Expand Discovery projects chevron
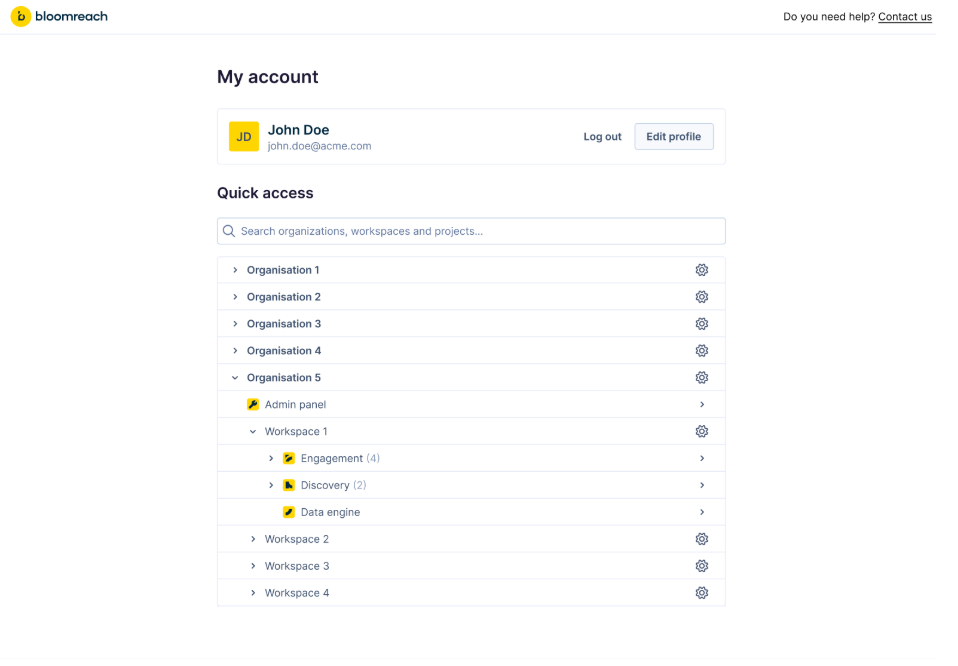The height and width of the screenshot is (666, 958). tap(271, 485)
